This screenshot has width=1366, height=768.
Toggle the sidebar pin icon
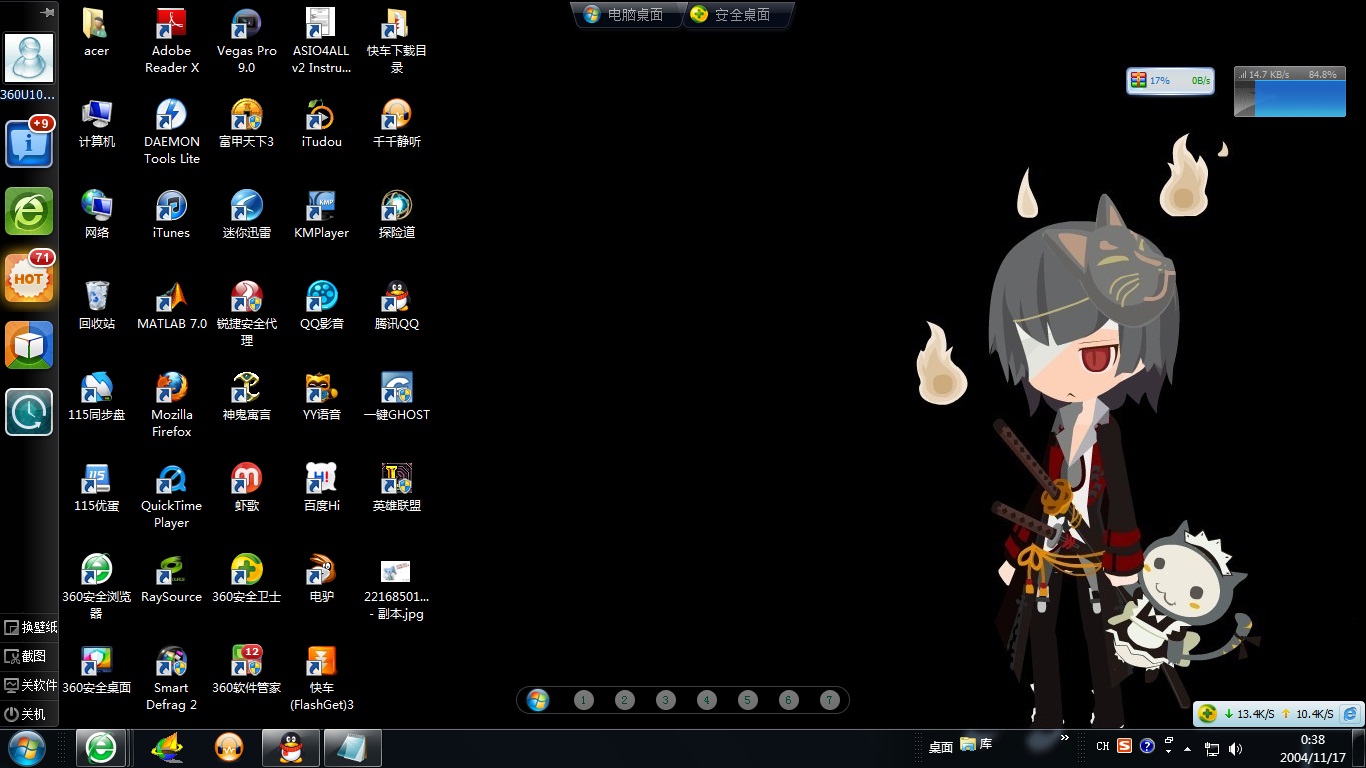(x=46, y=13)
